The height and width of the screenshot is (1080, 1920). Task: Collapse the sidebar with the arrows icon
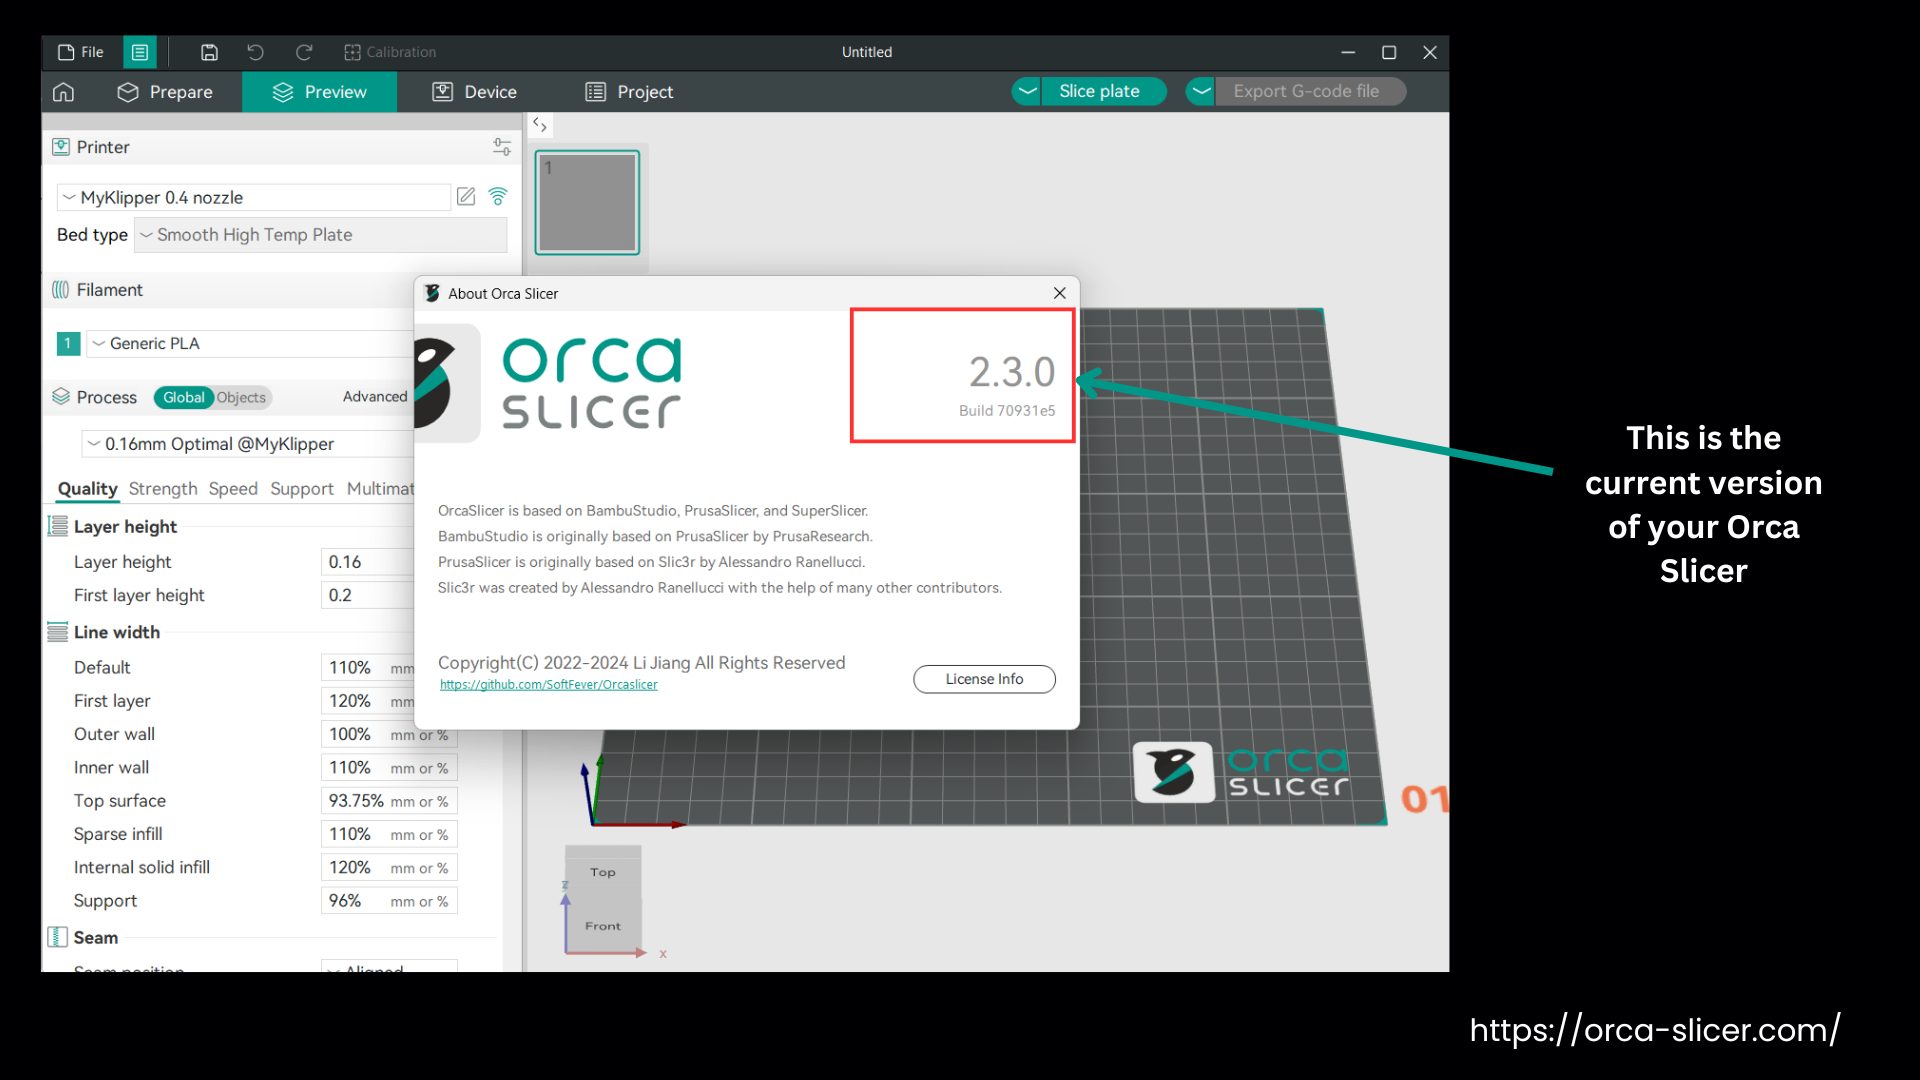(x=539, y=124)
